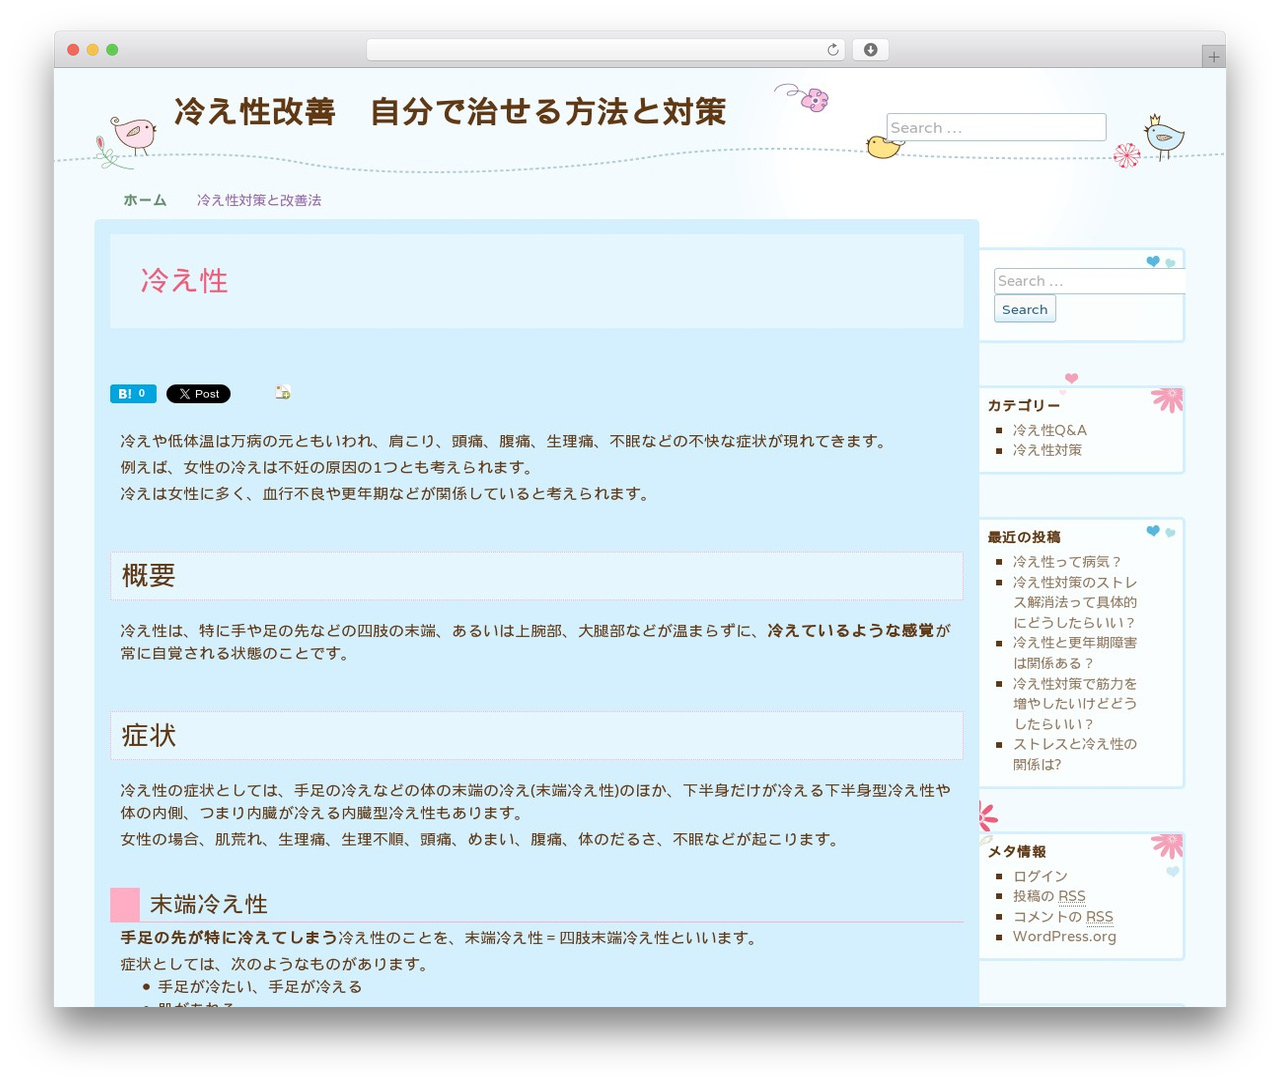The image size is (1280, 1084).
Task: Click the bold text 手足の先が特に冷えてしまう
Action: 229,938
